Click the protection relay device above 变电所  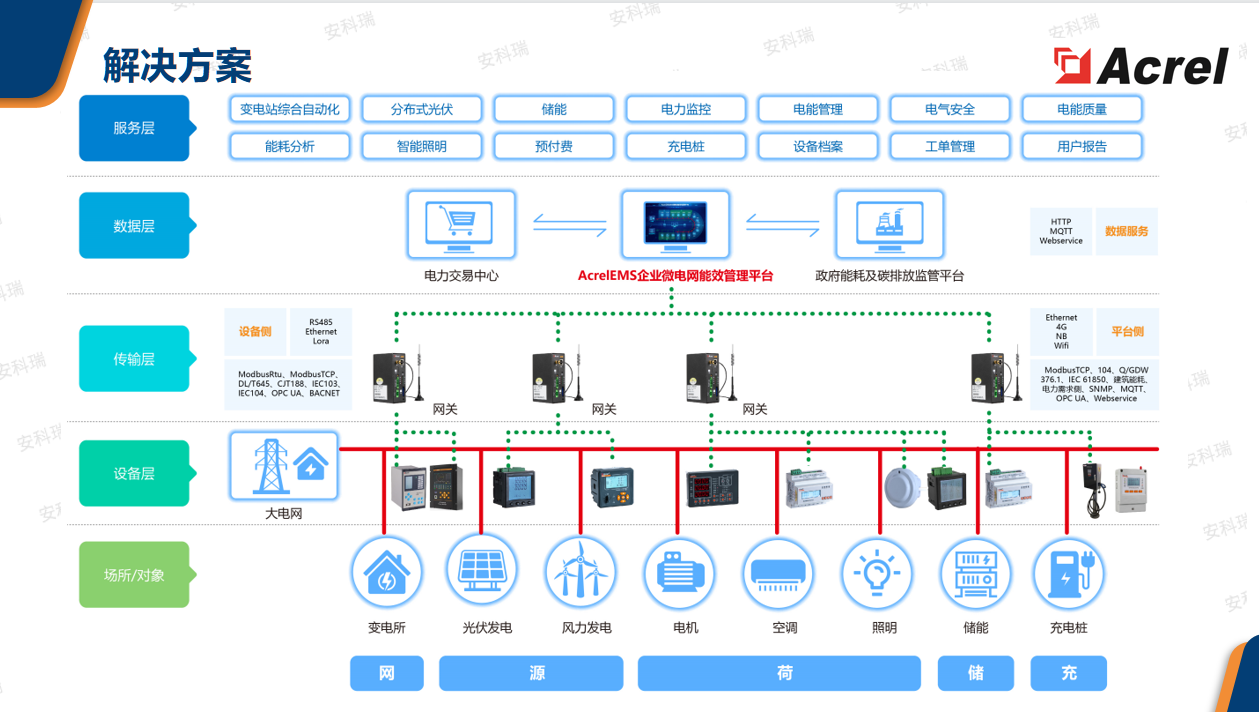click(x=407, y=489)
